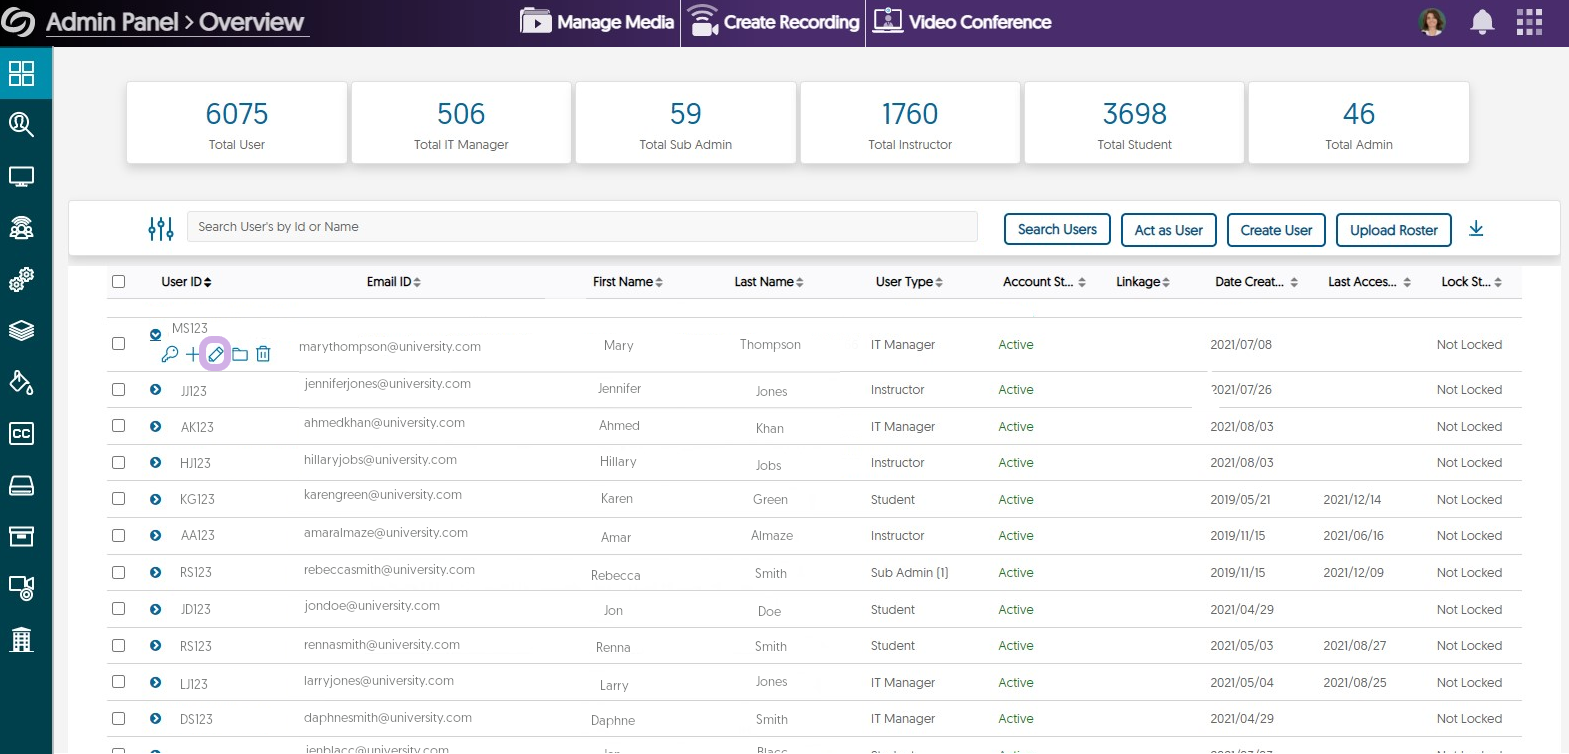Viewport: 1569px width, 754px height.
Task: Tick the select-all checkbox in table header
Action: click(x=118, y=282)
